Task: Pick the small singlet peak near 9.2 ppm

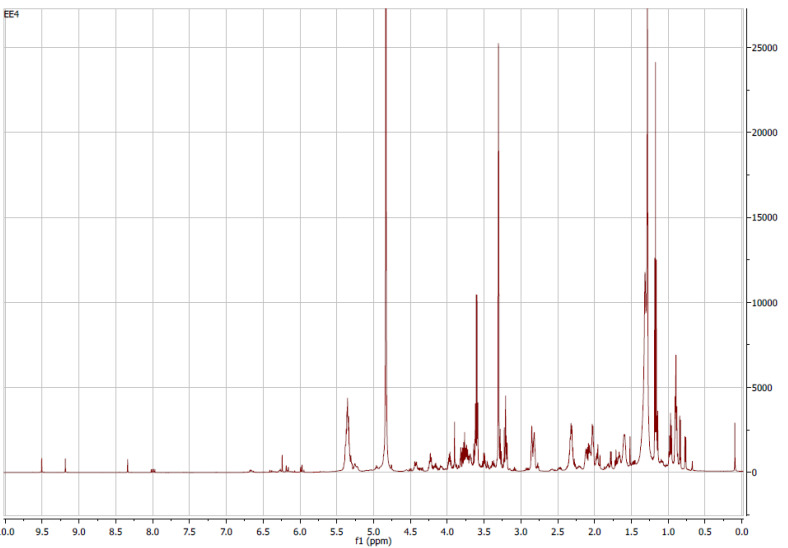Action: (x=65, y=465)
